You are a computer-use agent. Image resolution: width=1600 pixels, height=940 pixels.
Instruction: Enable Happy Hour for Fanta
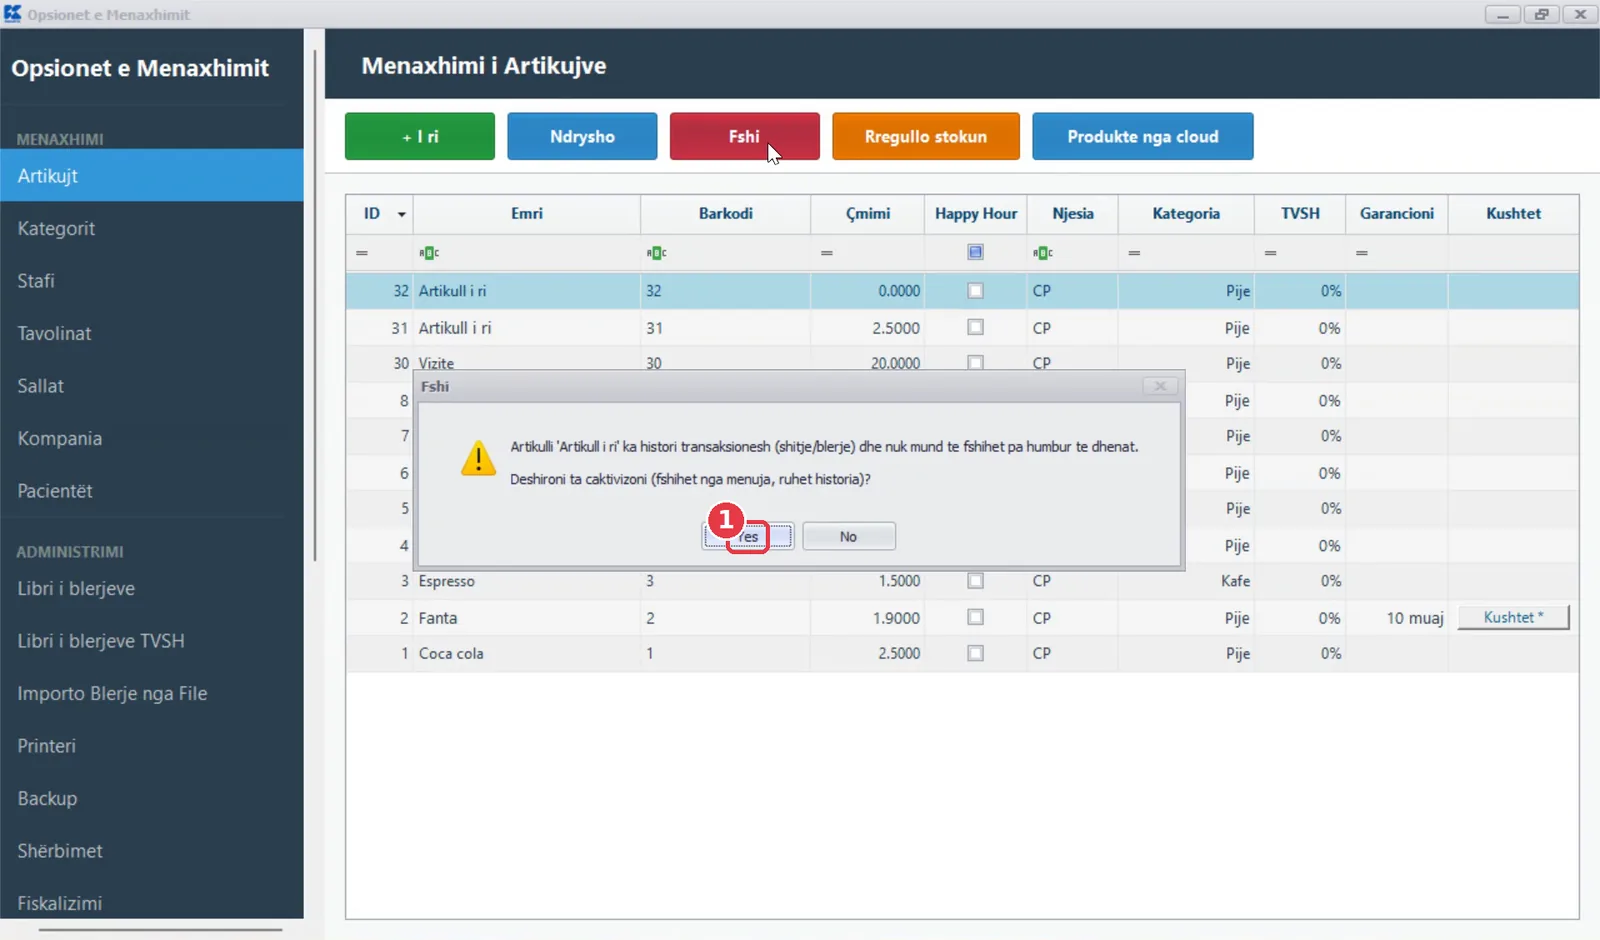tap(975, 618)
